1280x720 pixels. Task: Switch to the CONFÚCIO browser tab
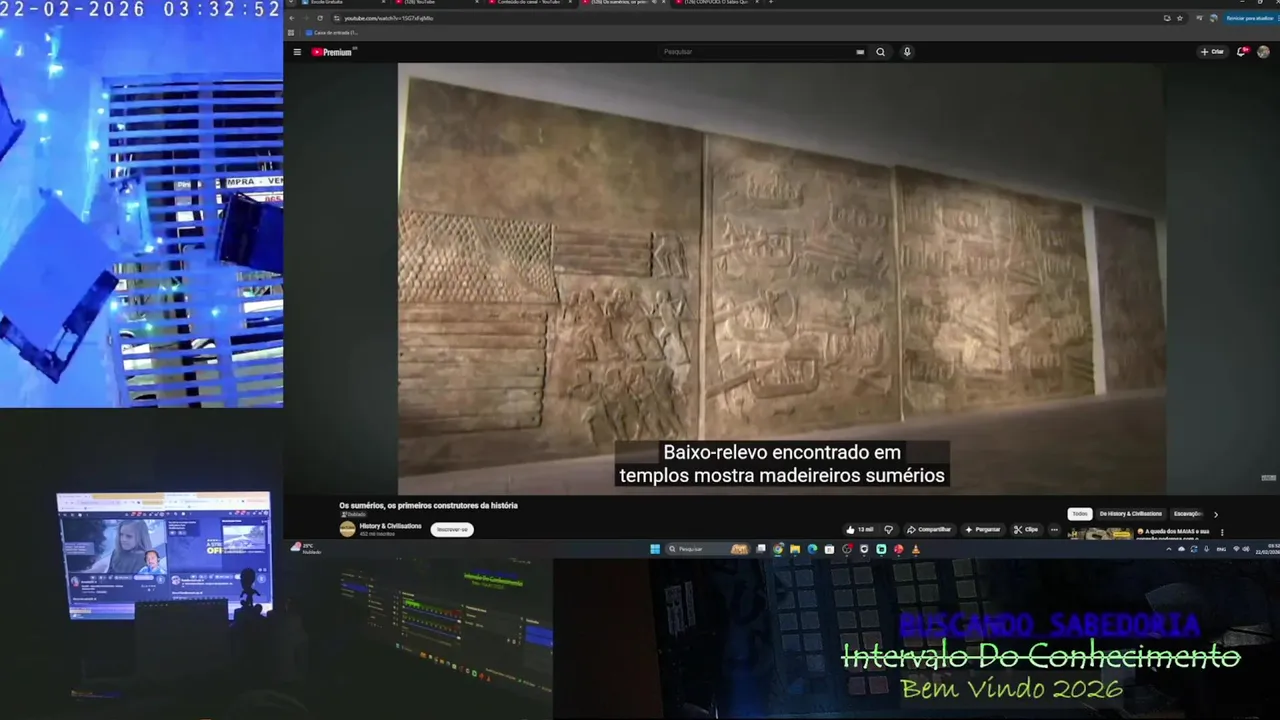click(717, 2)
